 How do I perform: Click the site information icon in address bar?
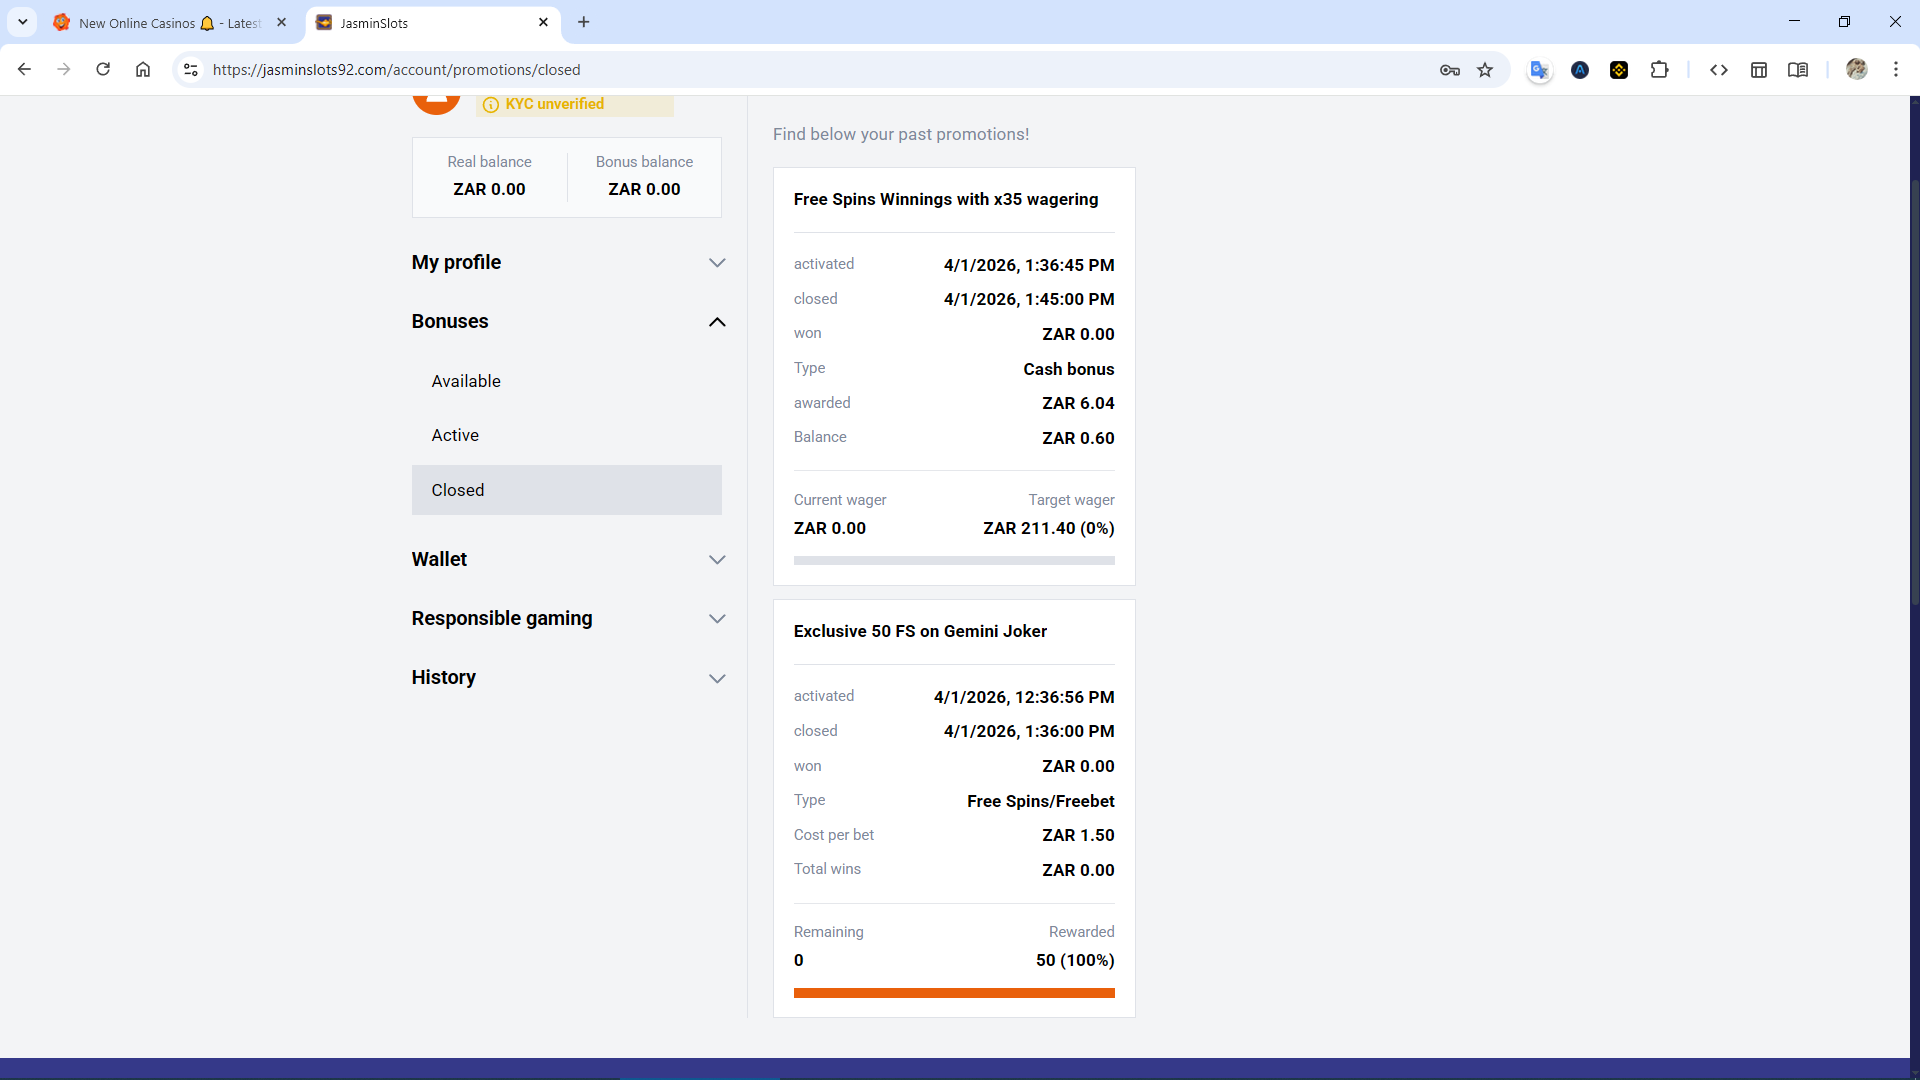191,69
